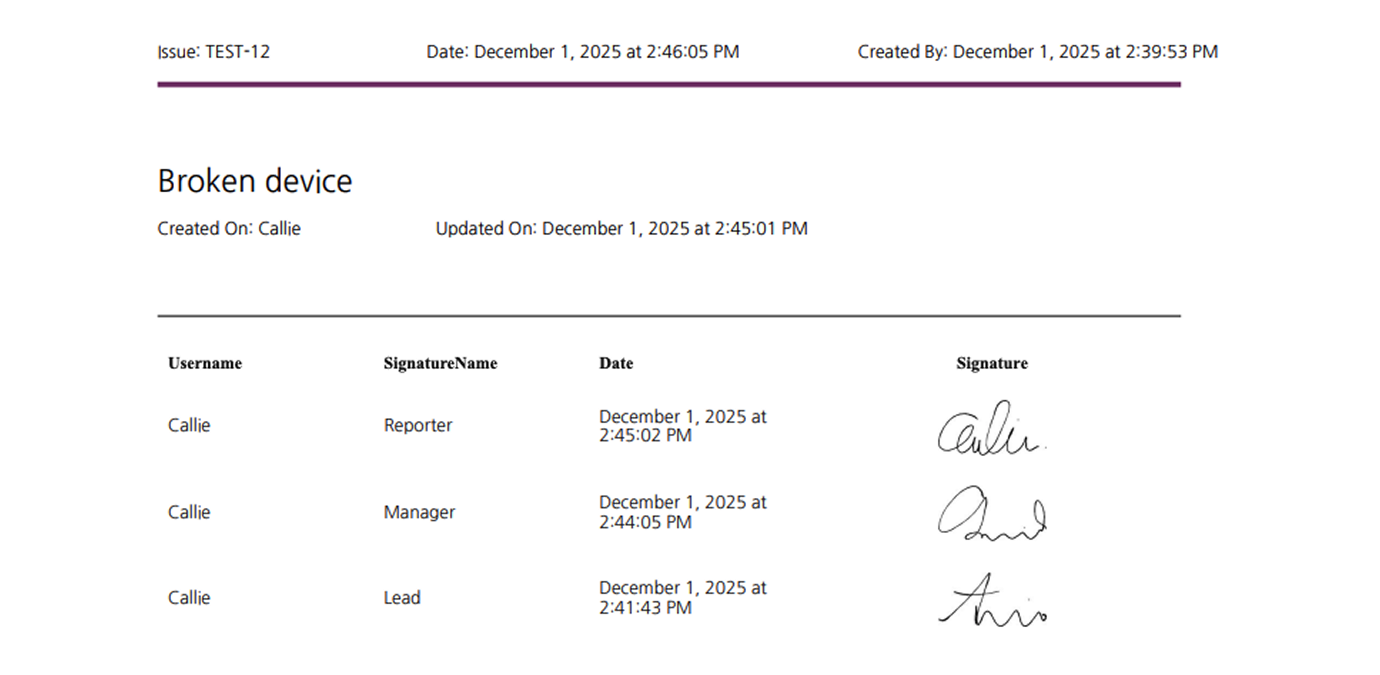Select the Created On: Callie text
This screenshot has width=1380, height=675.
(229, 228)
